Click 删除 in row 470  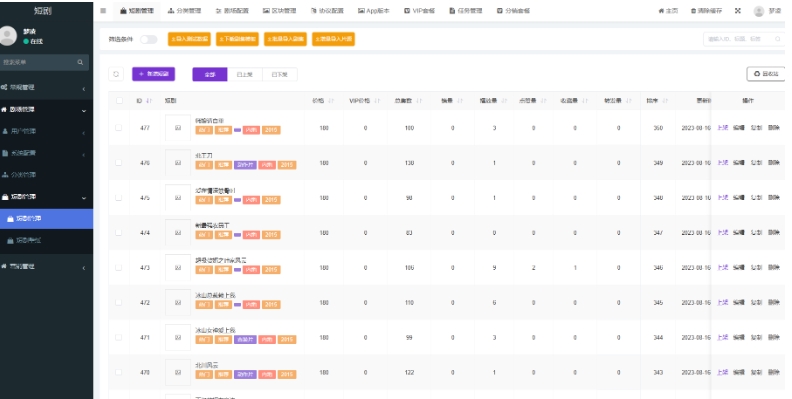774,372
